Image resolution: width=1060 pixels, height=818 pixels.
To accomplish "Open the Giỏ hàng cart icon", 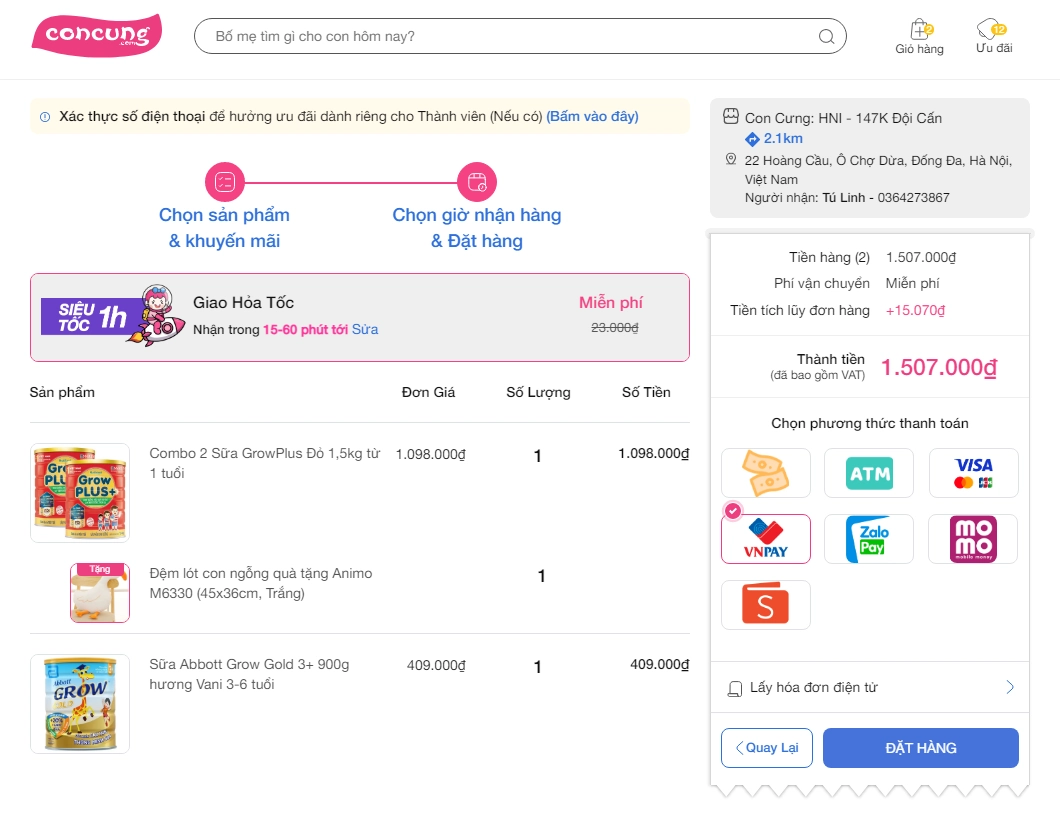I will (919, 31).
